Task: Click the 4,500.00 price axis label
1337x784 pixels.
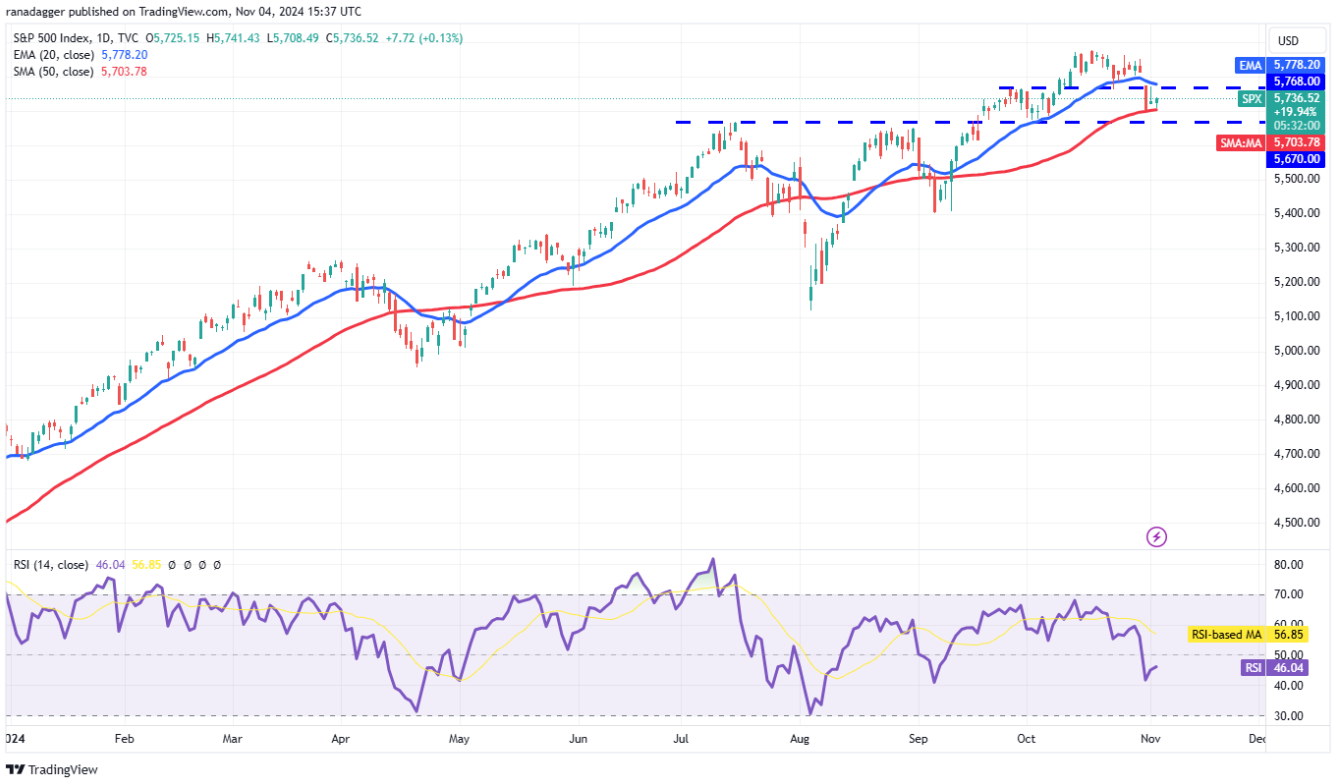Action: click(x=1297, y=523)
